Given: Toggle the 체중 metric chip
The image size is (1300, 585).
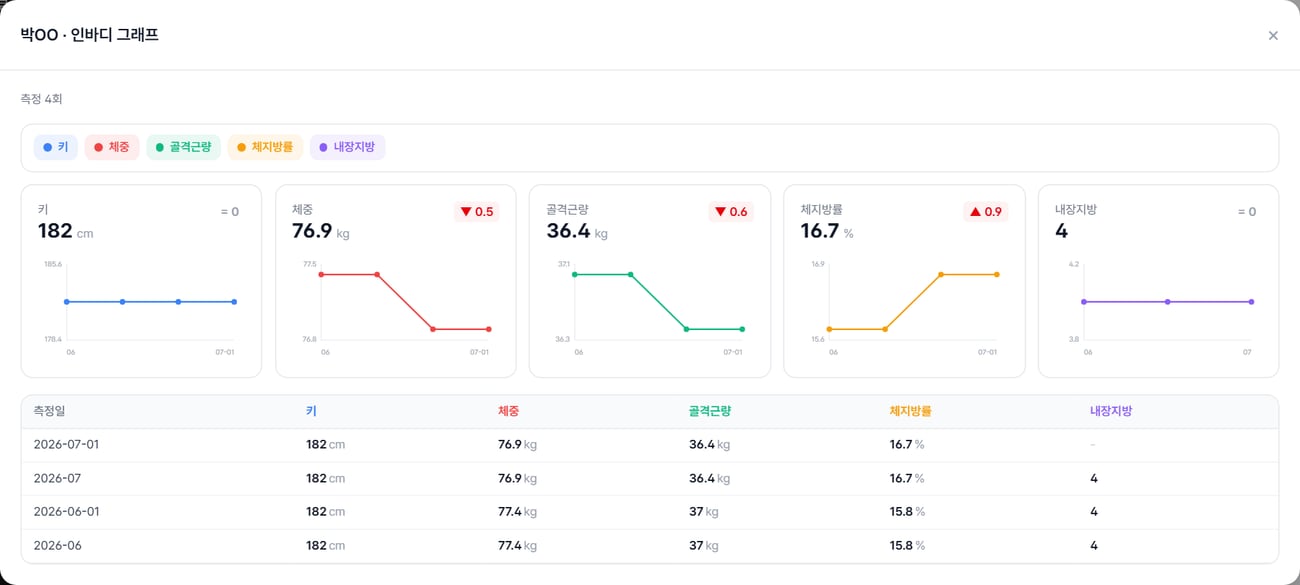Looking at the screenshot, I should coord(112,147).
